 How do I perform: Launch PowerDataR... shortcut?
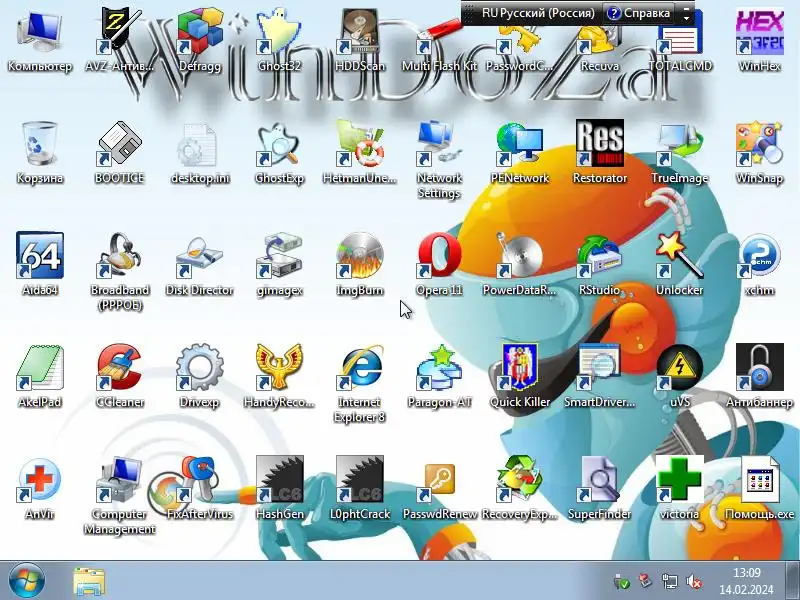[x=519, y=264]
